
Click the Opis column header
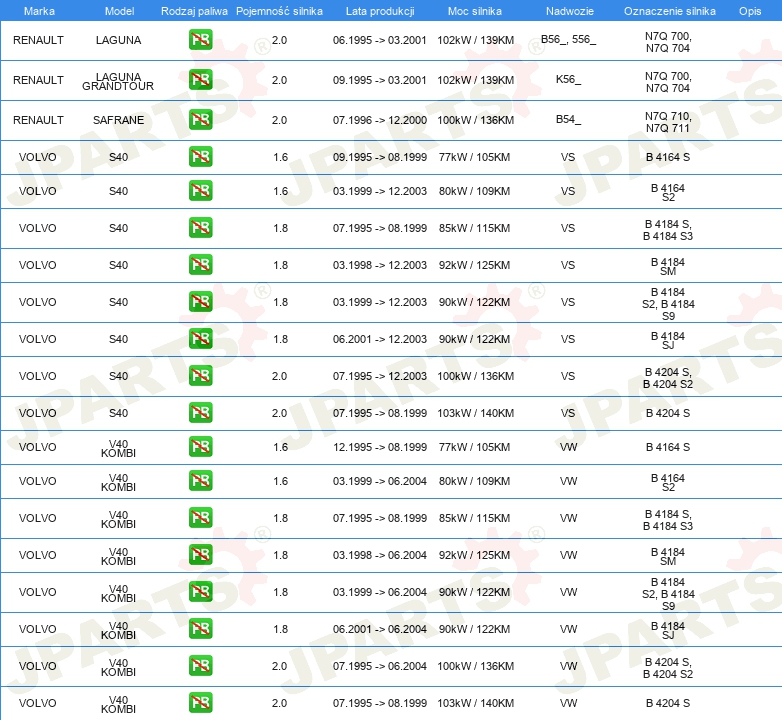click(750, 11)
